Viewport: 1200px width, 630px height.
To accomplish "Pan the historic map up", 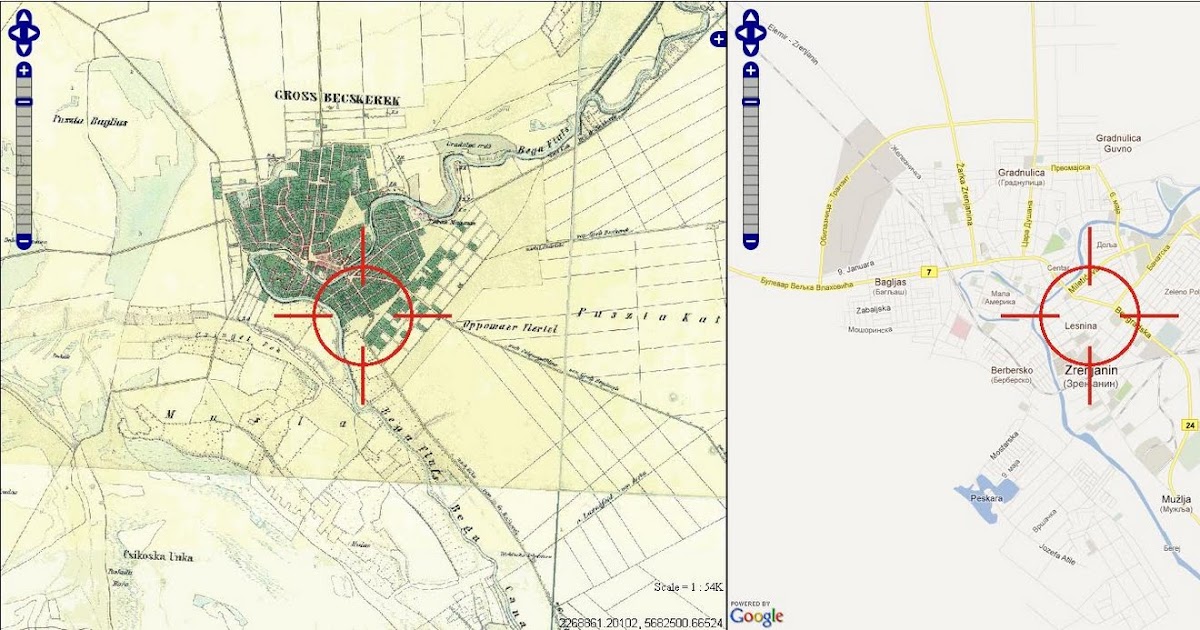I will click(x=24, y=18).
